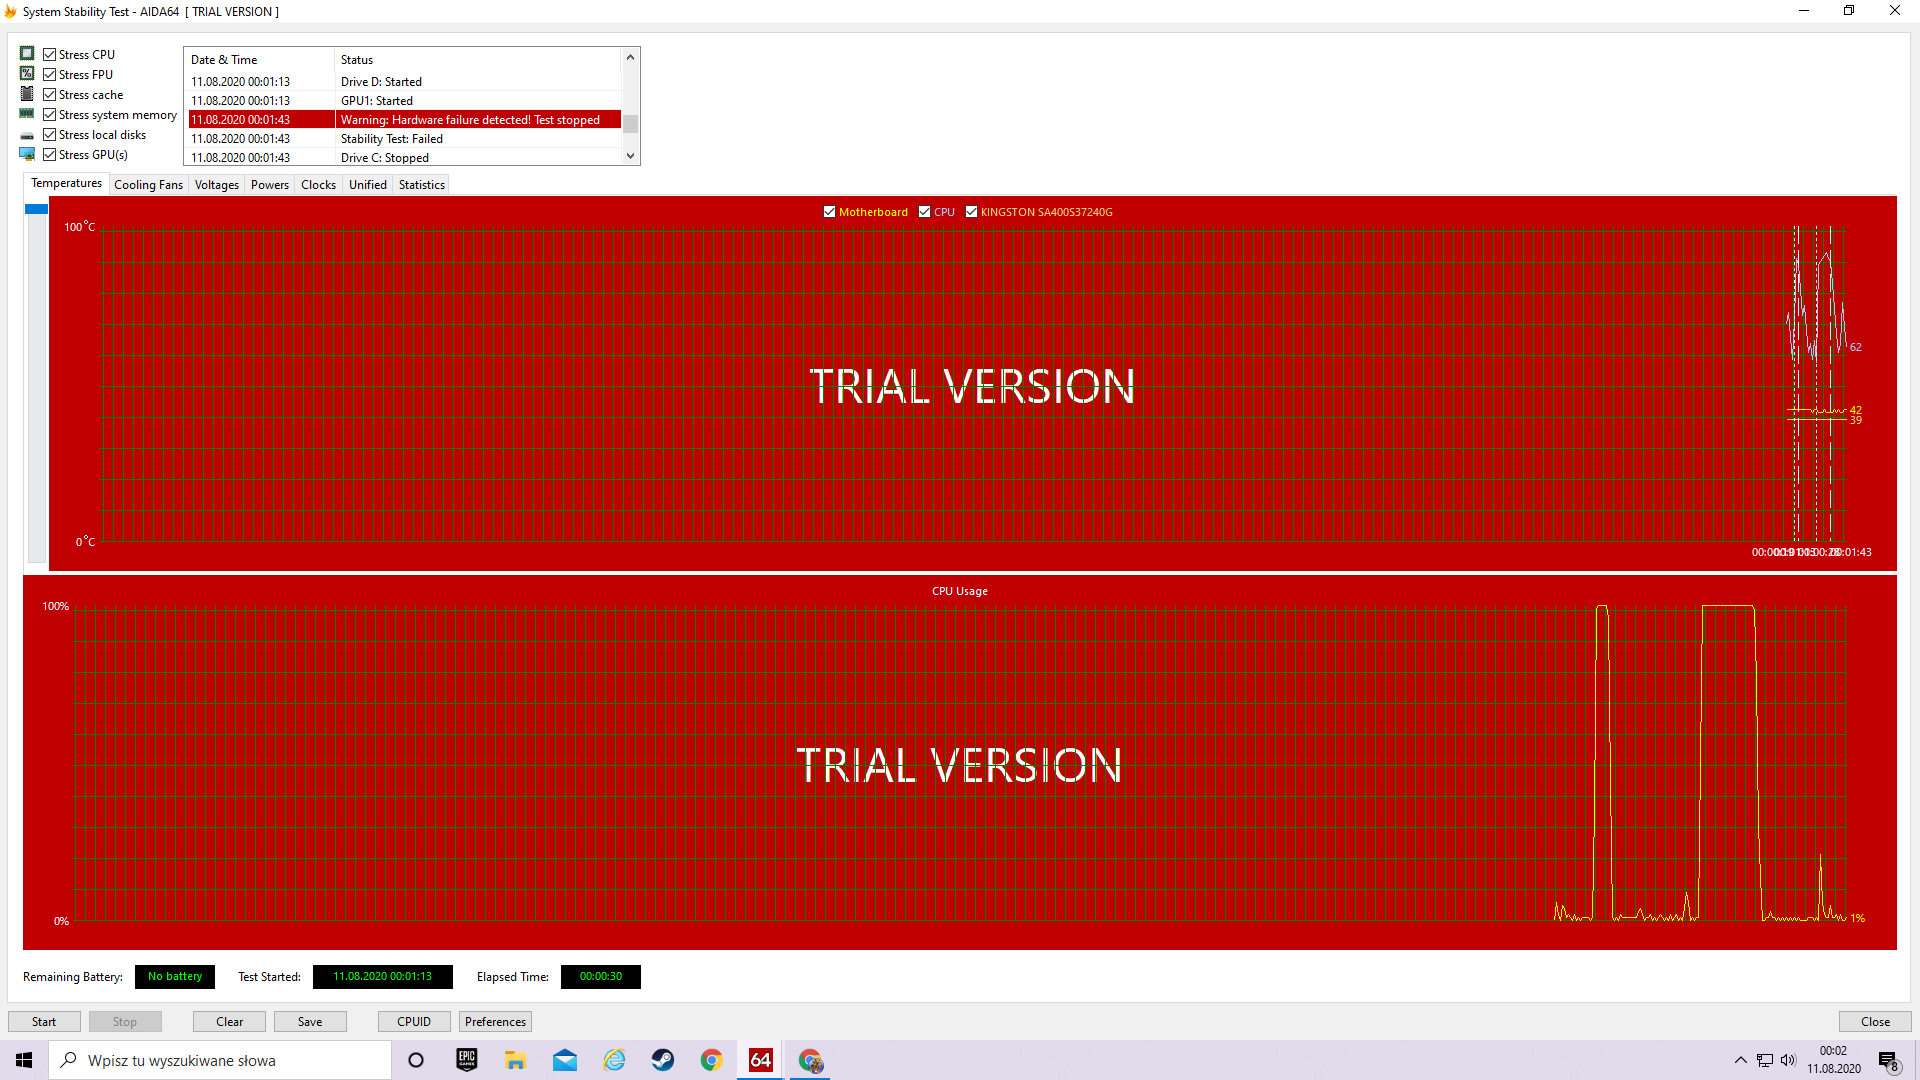The width and height of the screenshot is (1920, 1080).
Task: Select the Drive D: Started log row
Action: 405,82
